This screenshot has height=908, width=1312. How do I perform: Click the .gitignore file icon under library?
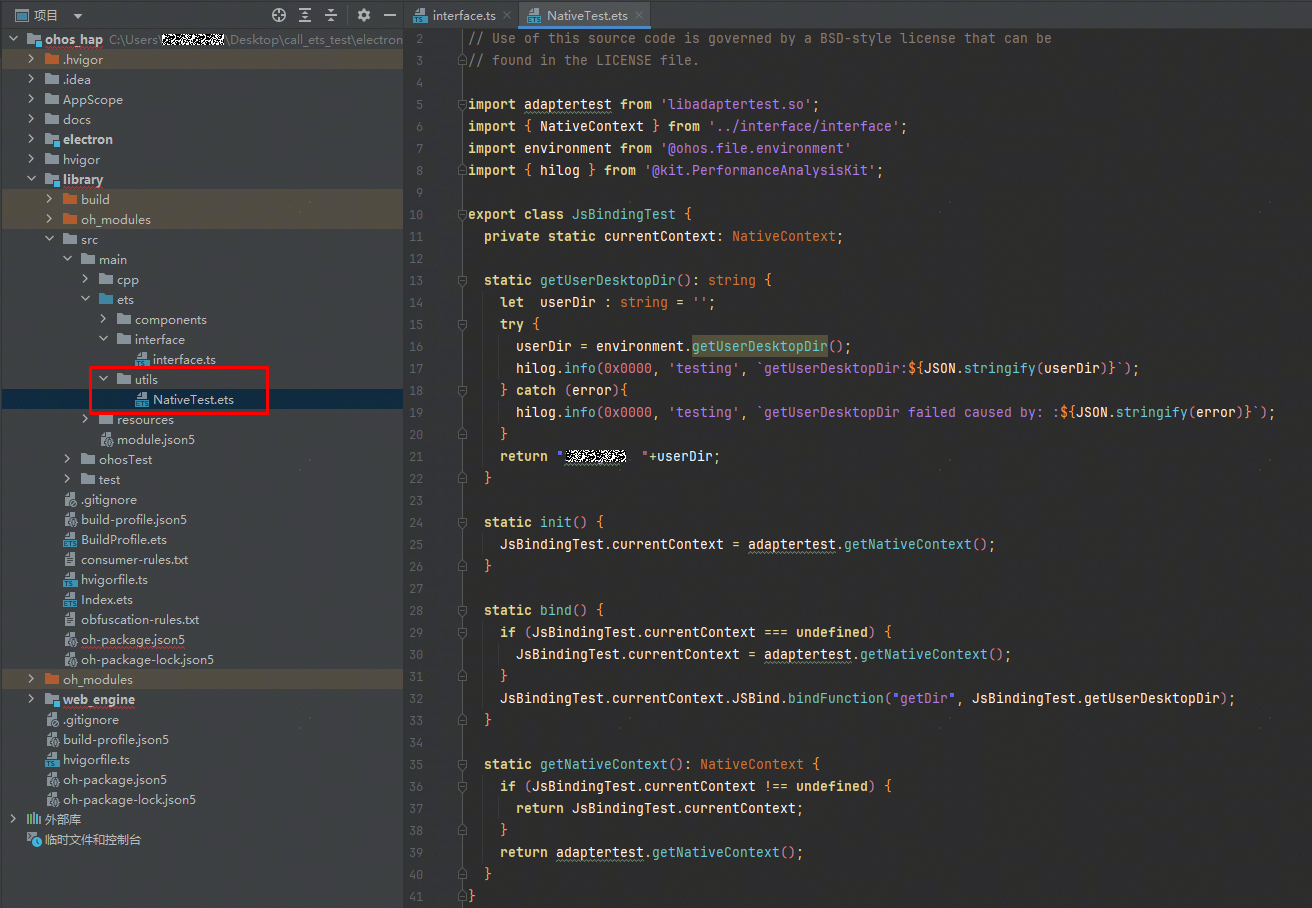(70, 500)
